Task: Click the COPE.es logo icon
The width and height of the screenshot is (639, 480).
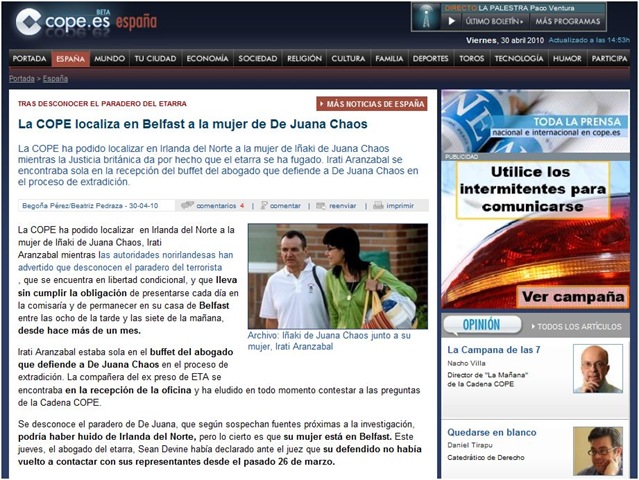Action: click(x=29, y=22)
